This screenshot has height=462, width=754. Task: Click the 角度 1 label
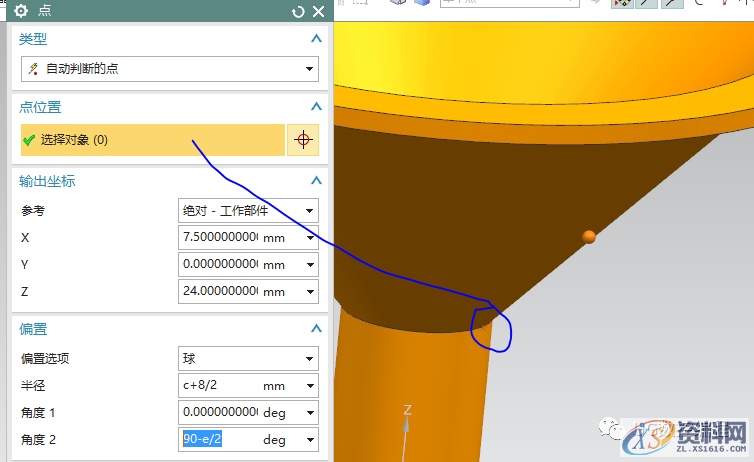pyautogui.click(x=38, y=412)
